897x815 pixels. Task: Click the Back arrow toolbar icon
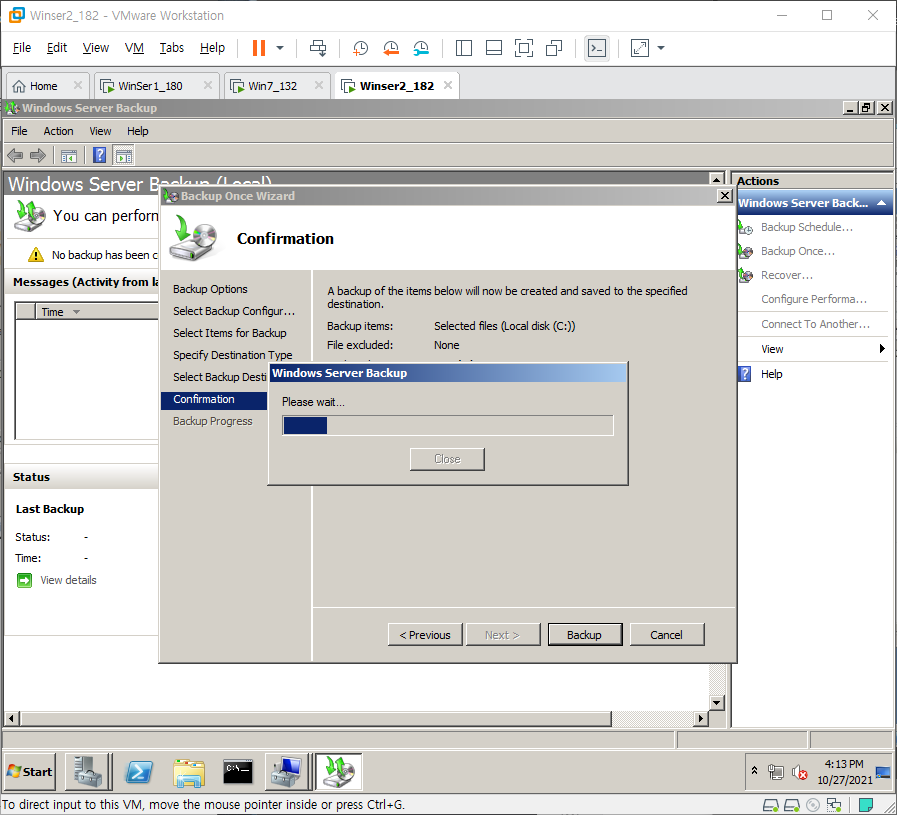pyautogui.click(x=15, y=155)
